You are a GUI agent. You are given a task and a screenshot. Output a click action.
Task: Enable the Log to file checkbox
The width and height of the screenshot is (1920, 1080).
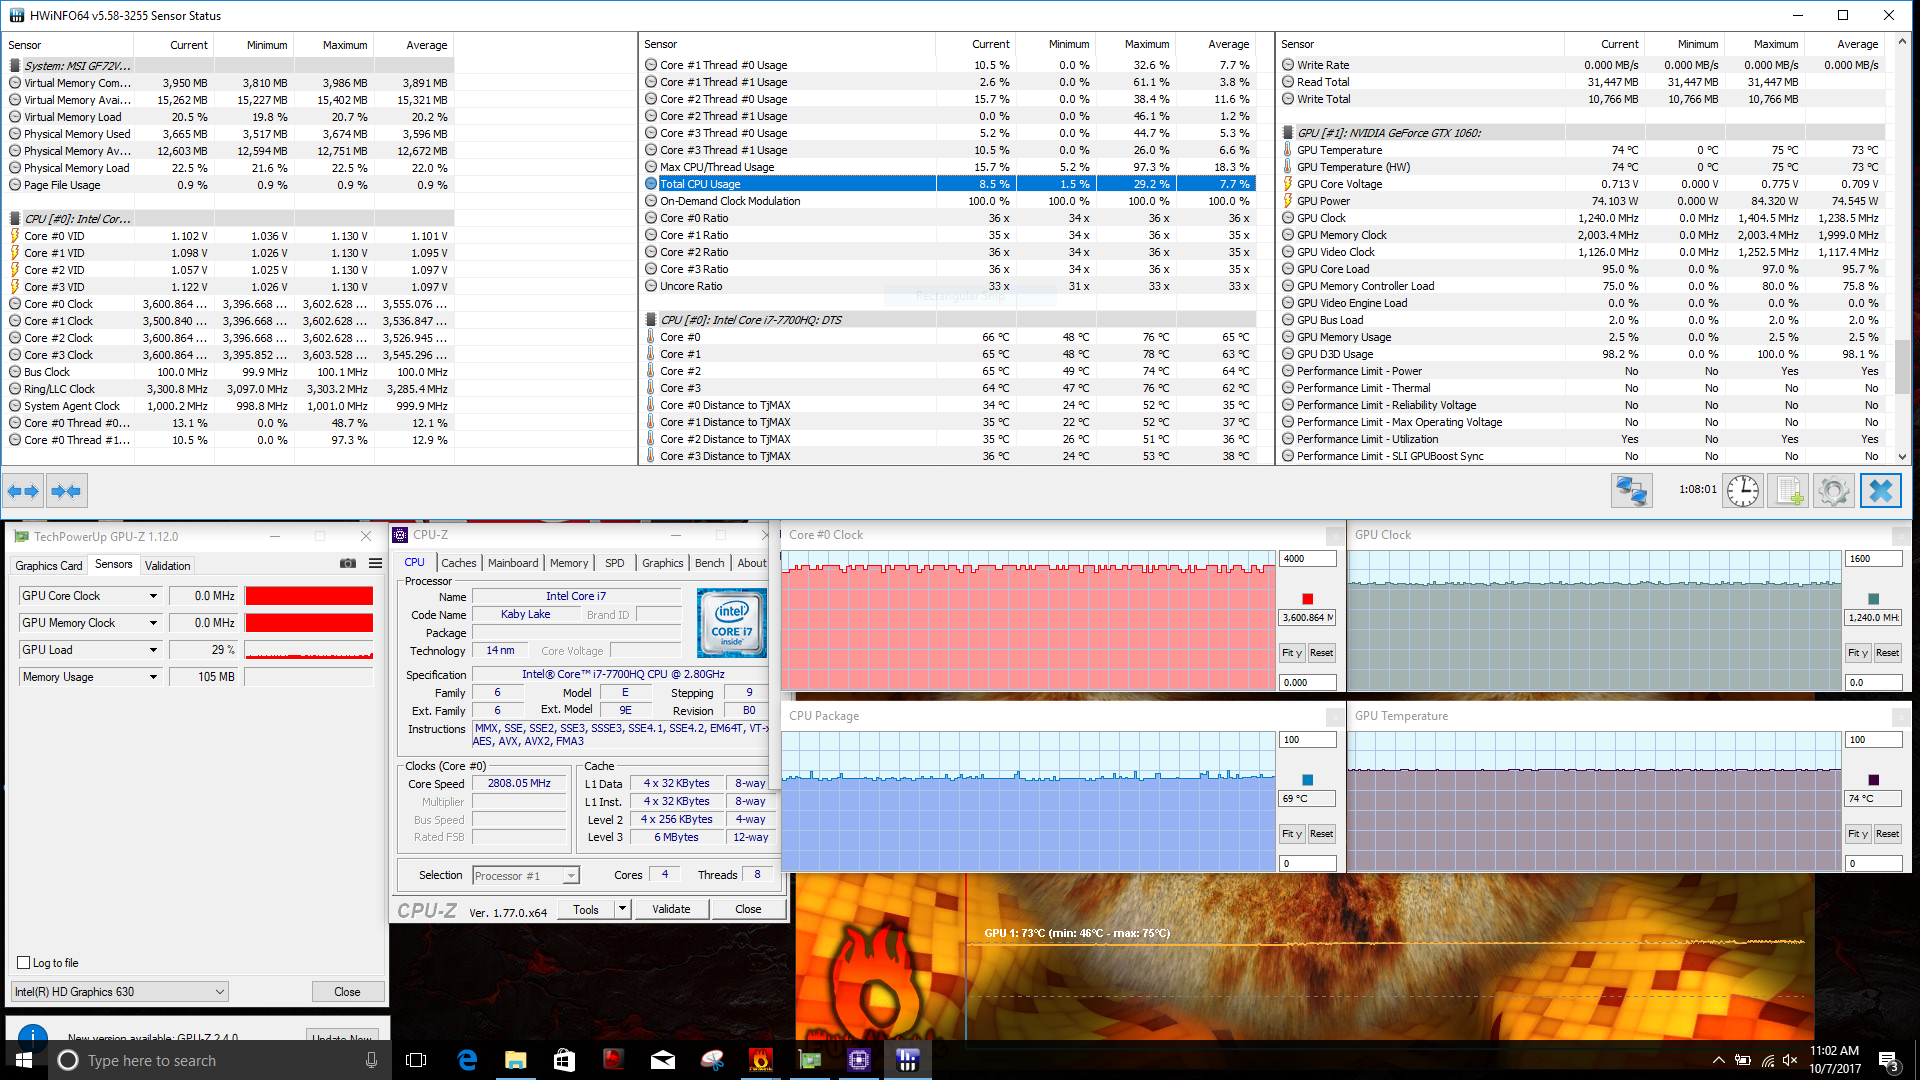click(x=23, y=963)
